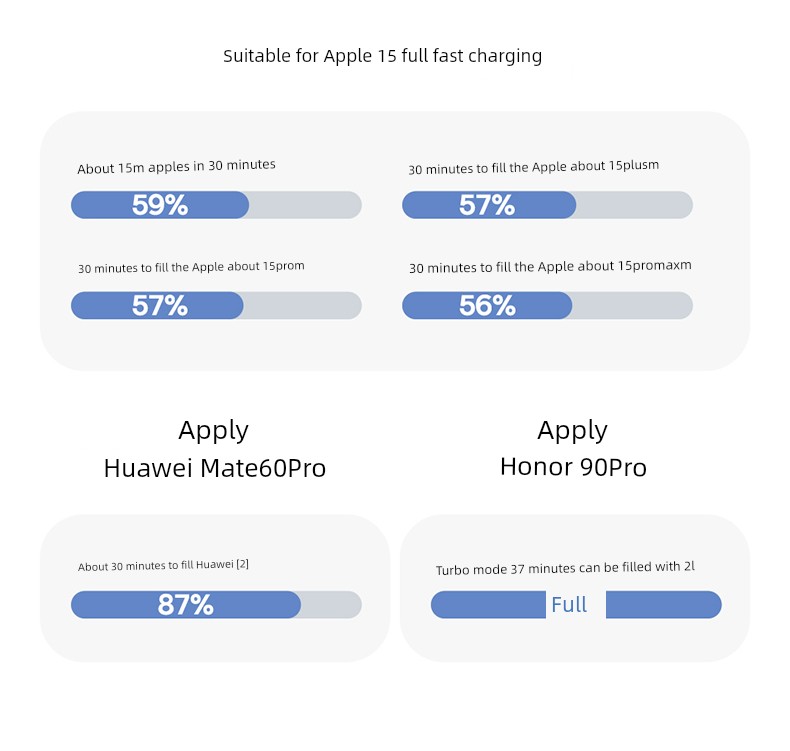The height and width of the screenshot is (751, 790).
Task: Click the 'Full' label text
Action: [x=569, y=604]
